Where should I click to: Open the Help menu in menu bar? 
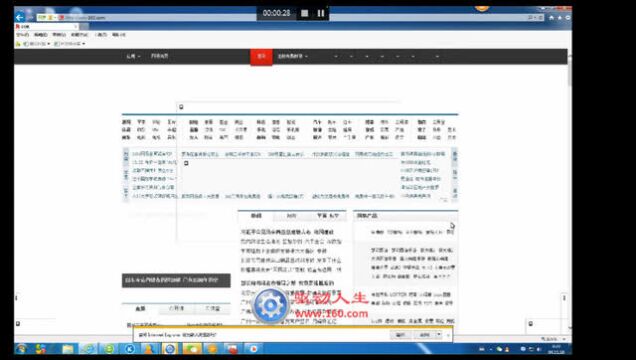pos(119,35)
